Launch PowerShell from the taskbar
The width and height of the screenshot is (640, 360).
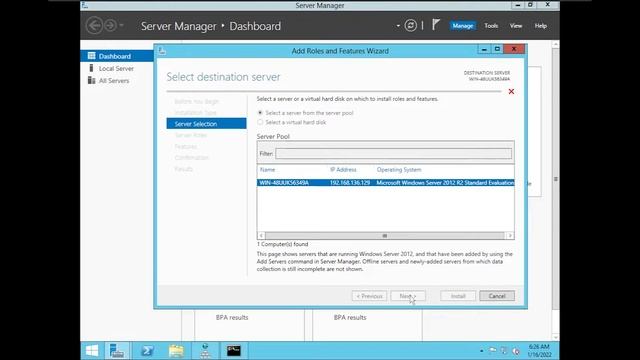[x=147, y=351]
